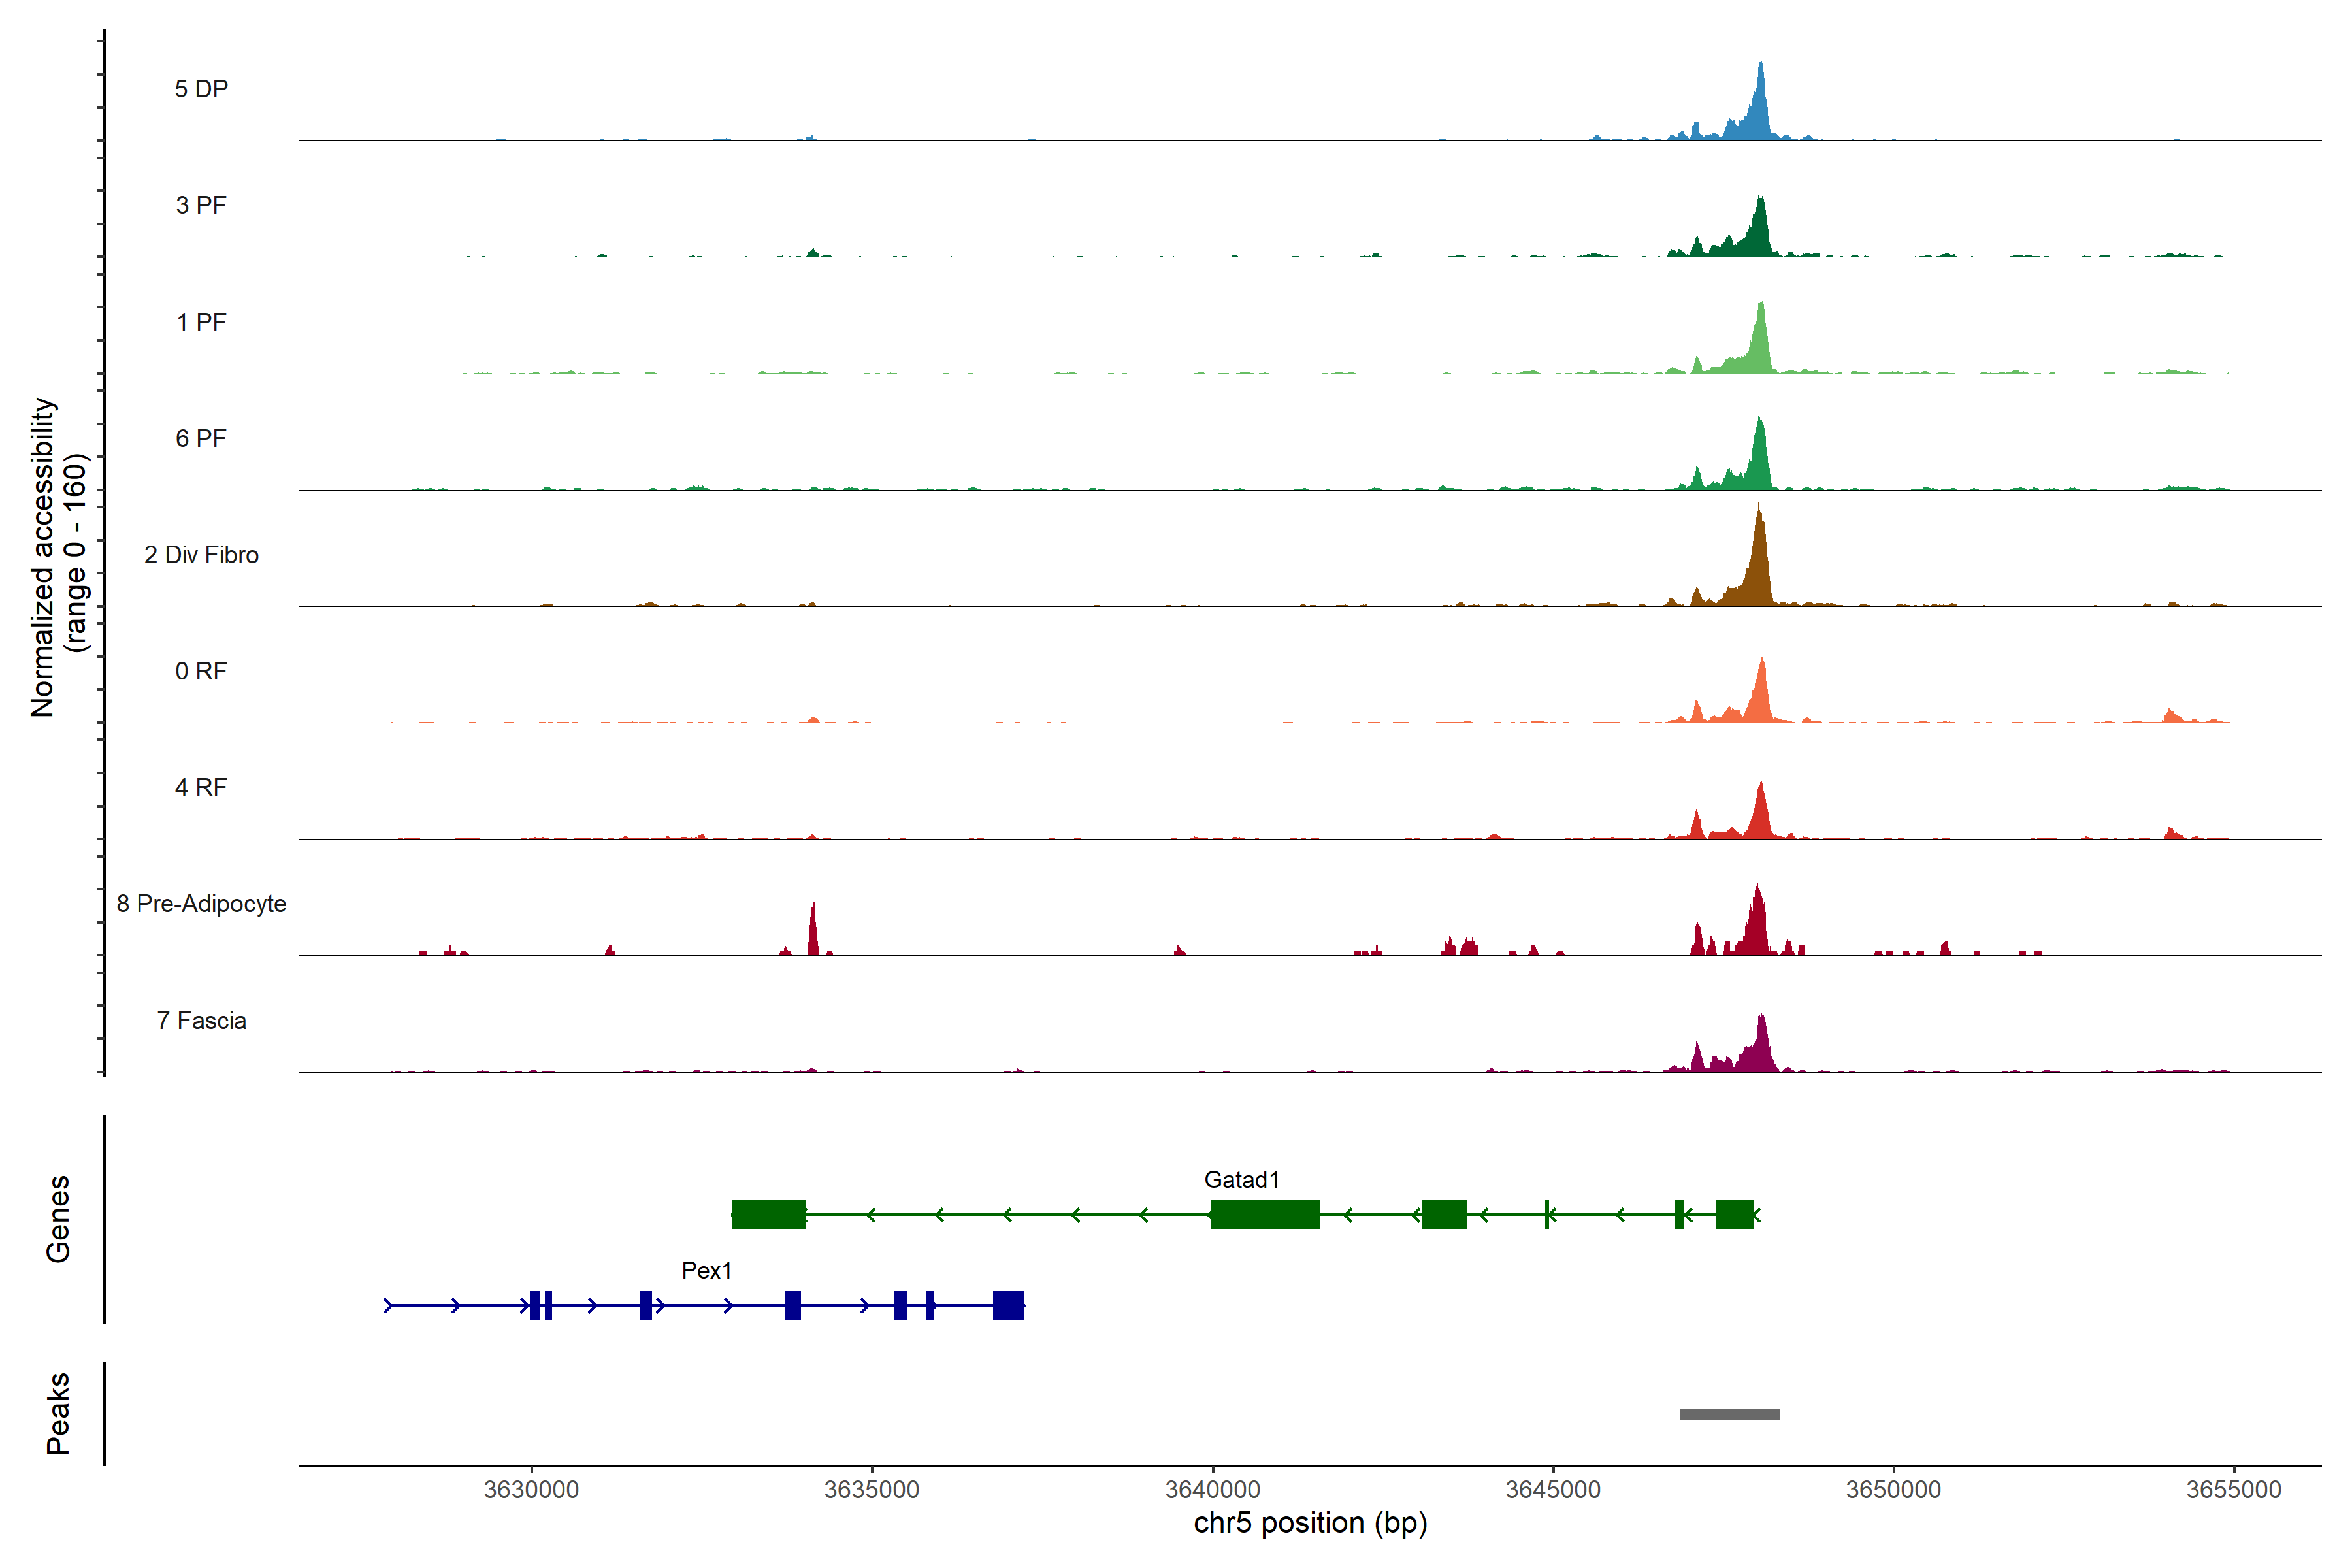Click the last blue Pex1 exon block
Screen dimensions: 2352x1568
[x=1008, y=1305]
